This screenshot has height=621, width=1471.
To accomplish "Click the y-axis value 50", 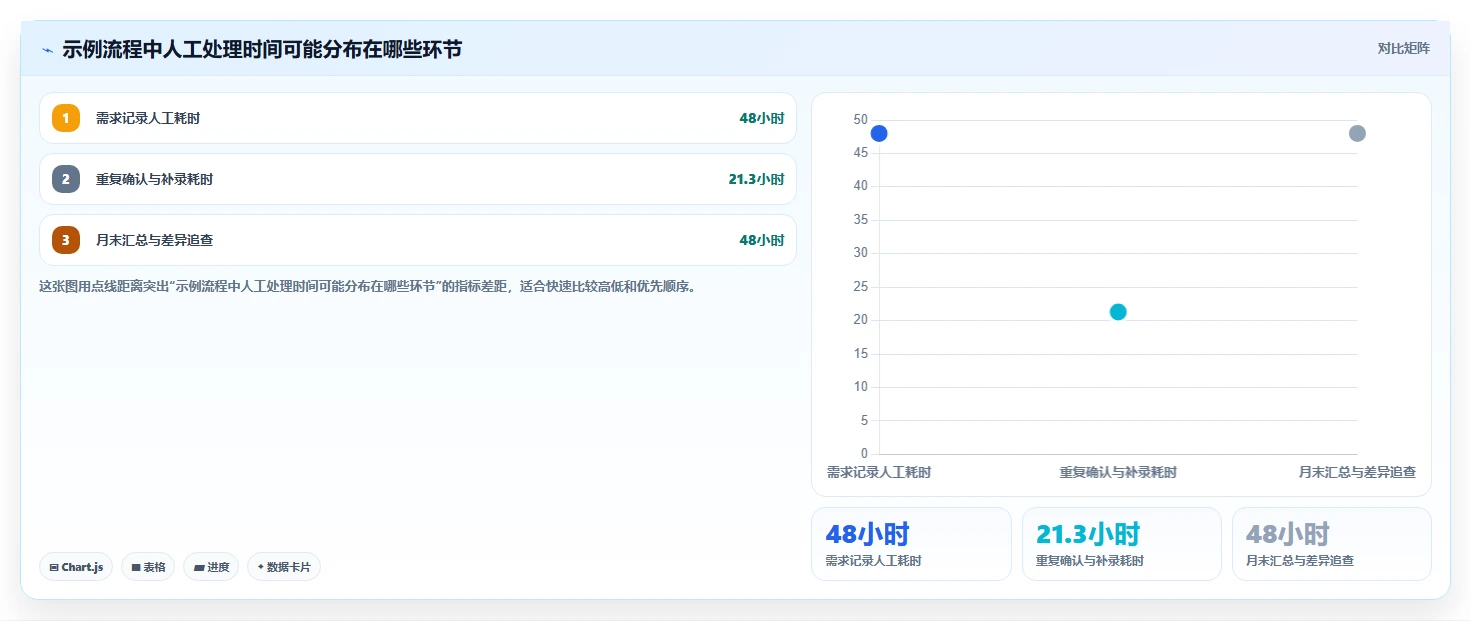I will point(860,119).
